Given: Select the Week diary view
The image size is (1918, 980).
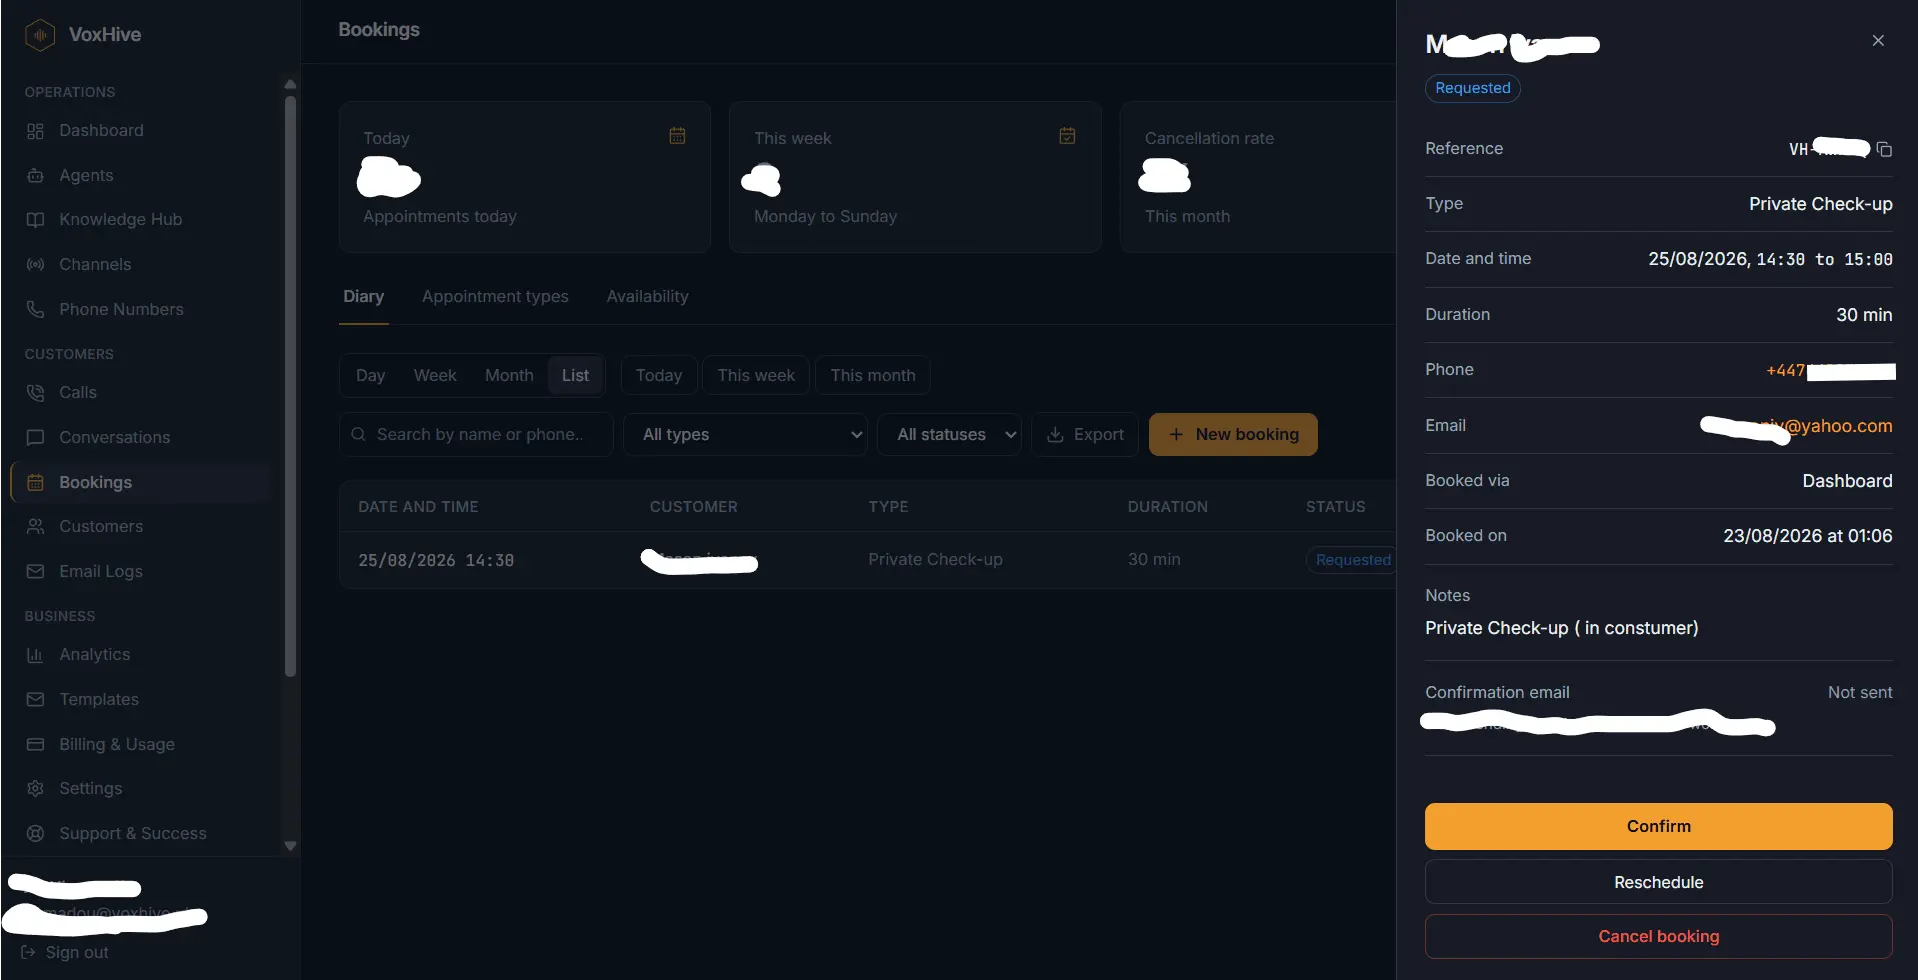Looking at the screenshot, I should point(435,375).
